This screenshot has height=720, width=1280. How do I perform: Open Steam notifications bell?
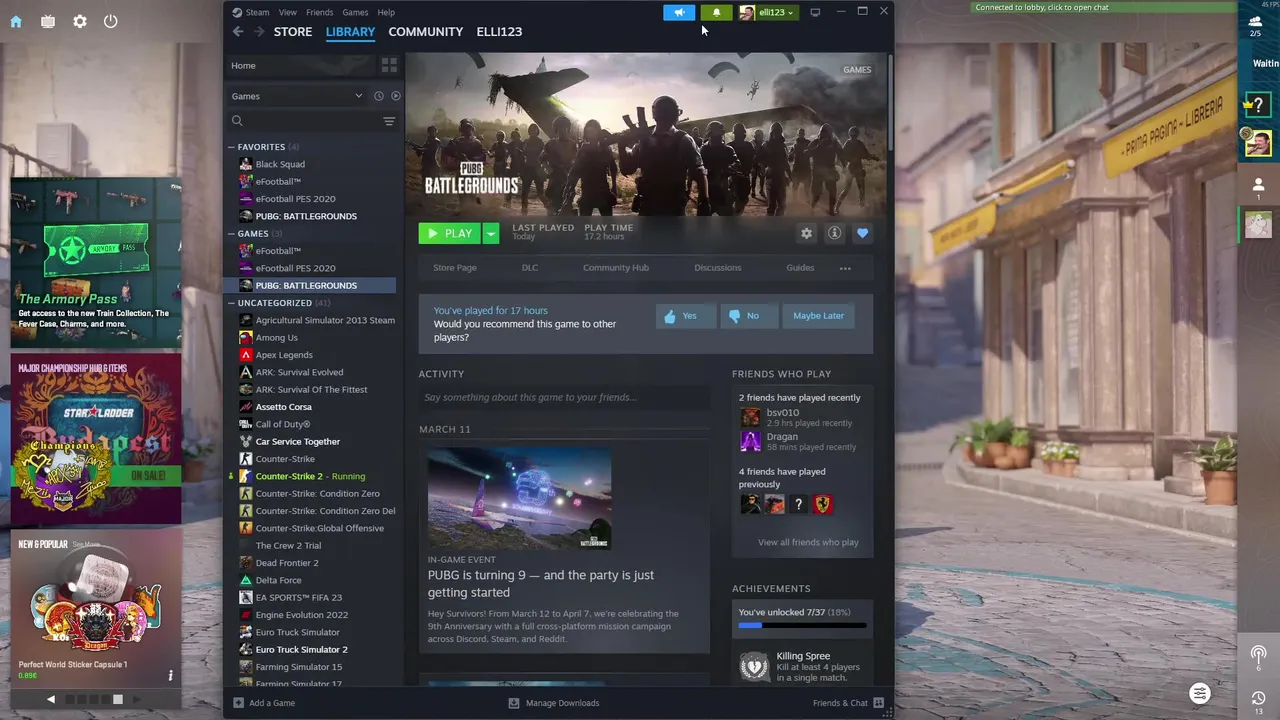[x=716, y=12]
